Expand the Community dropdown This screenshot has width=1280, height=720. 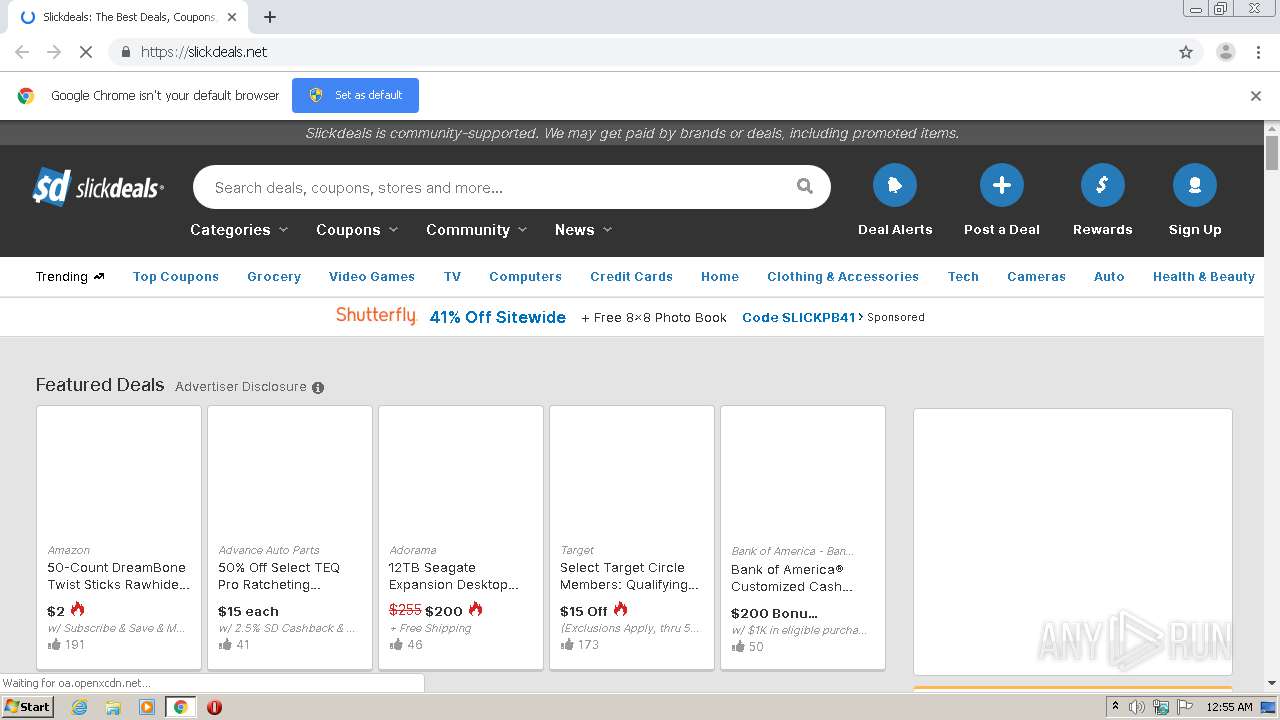[x=476, y=230]
